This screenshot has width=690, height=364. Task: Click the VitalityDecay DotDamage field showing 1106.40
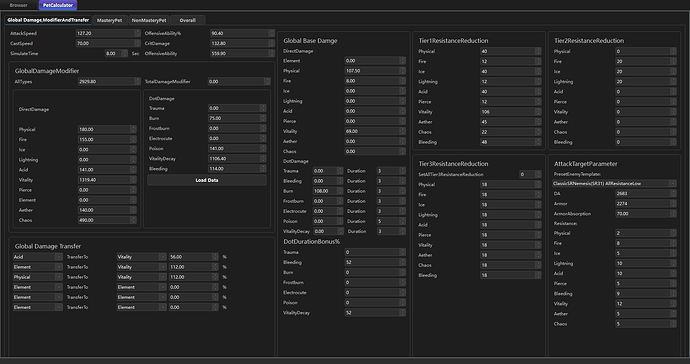(237, 159)
